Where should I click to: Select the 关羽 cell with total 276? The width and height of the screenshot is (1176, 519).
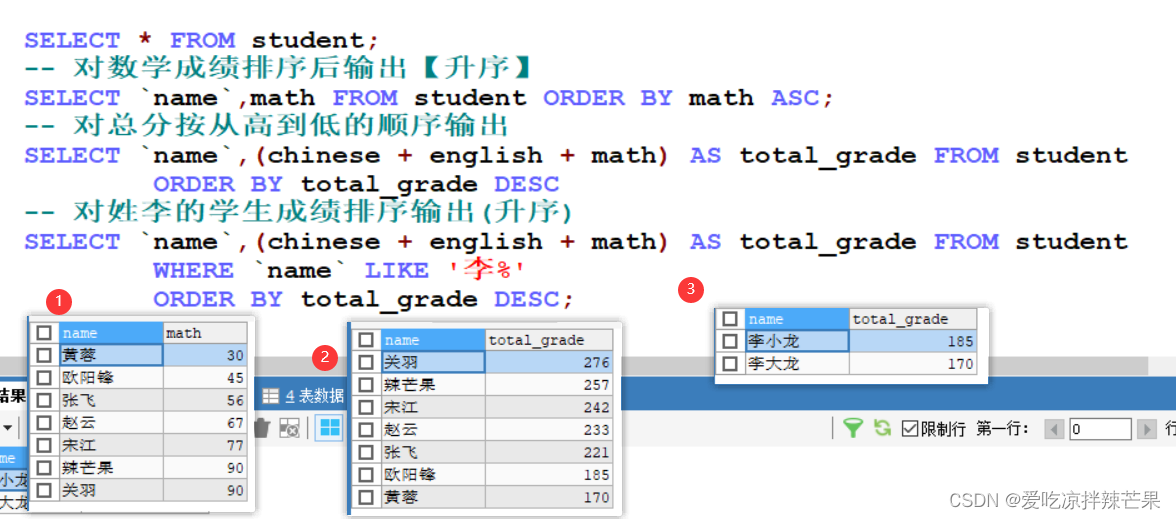[x=433, y=362]
